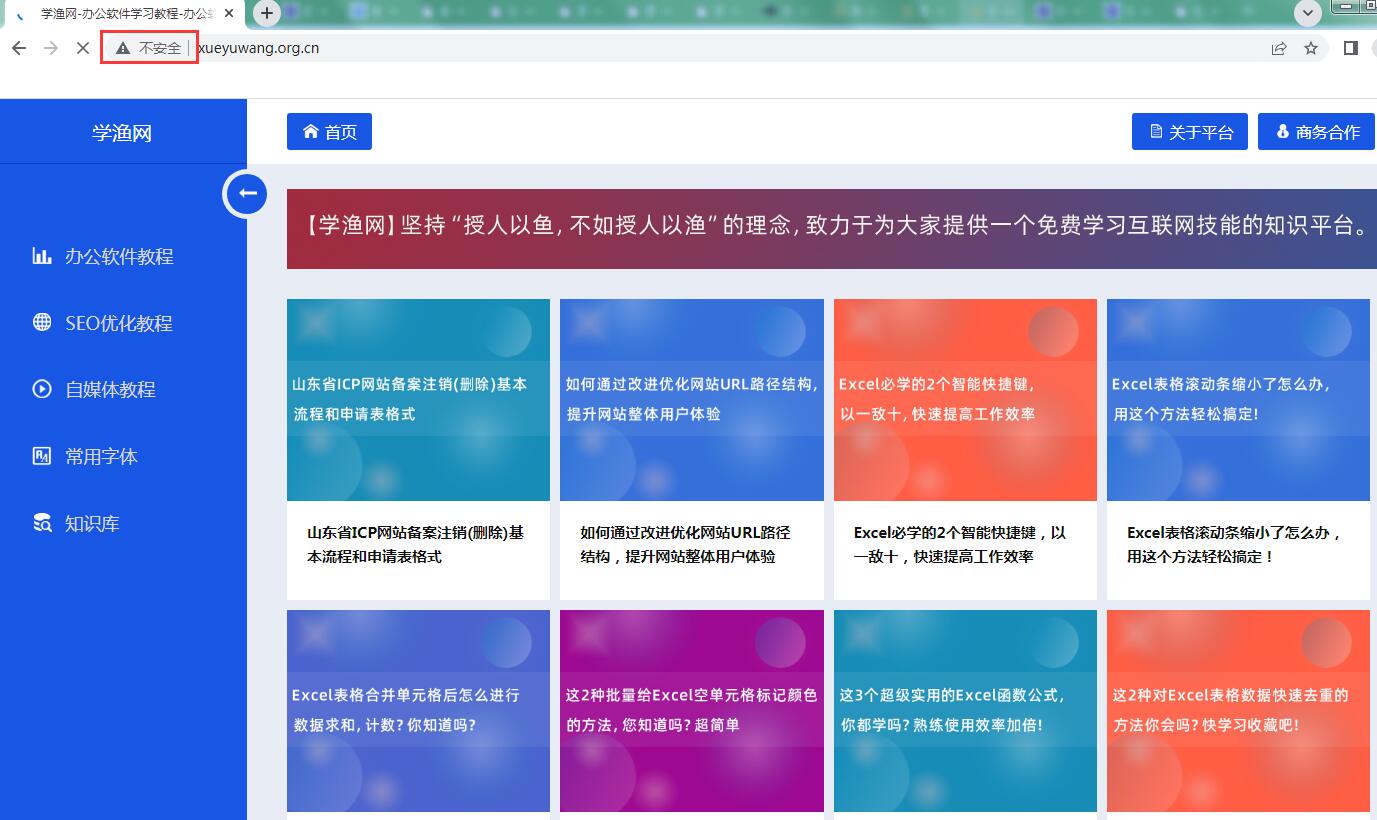
Task: Open the Excel表格数据快速去重 thumbnail
Action: [x=1238, y=711]
